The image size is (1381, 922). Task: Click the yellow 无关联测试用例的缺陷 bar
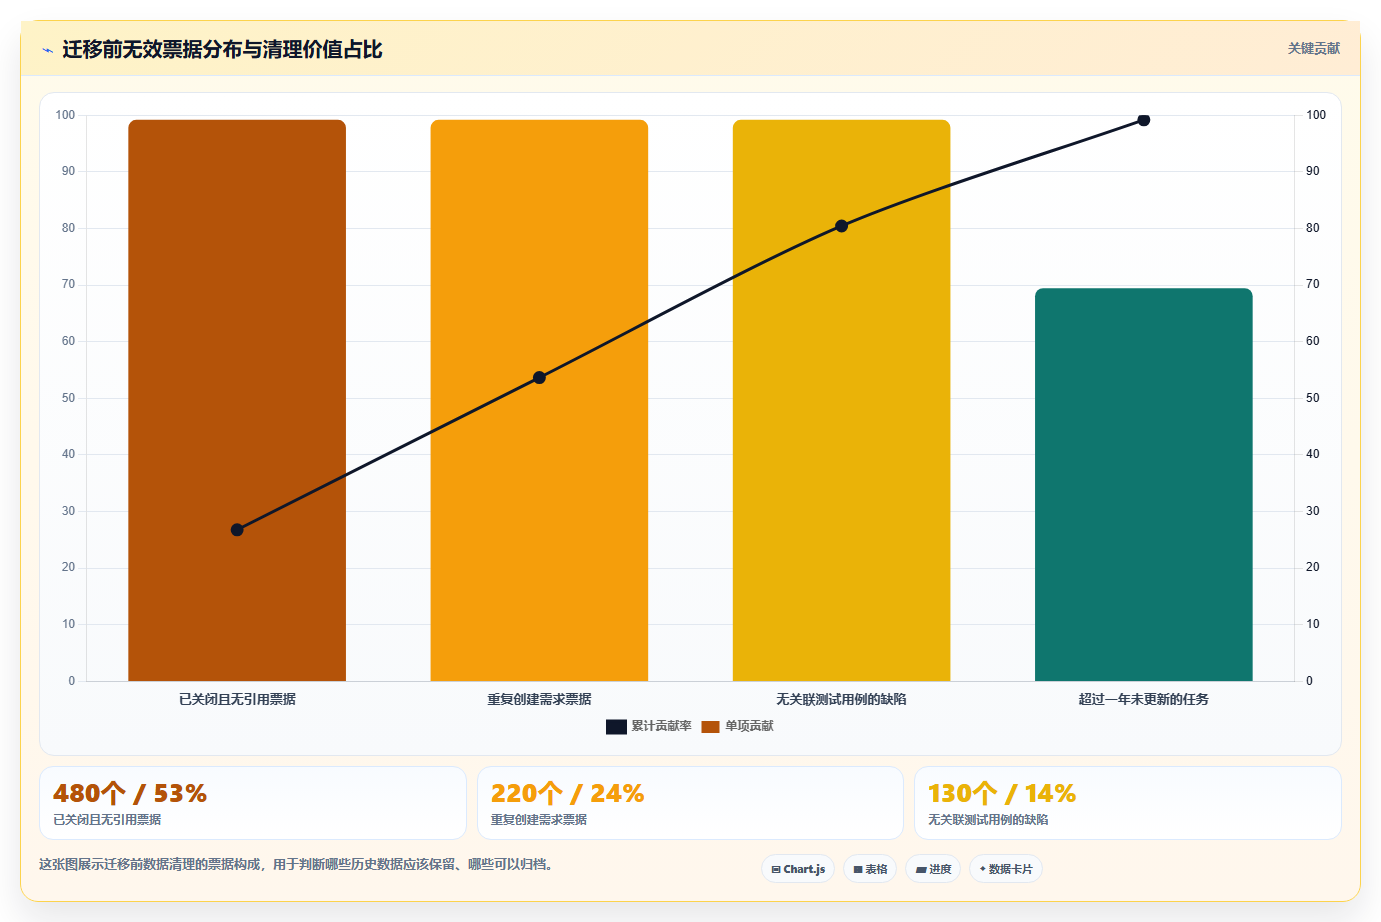[x=841, y=400]
